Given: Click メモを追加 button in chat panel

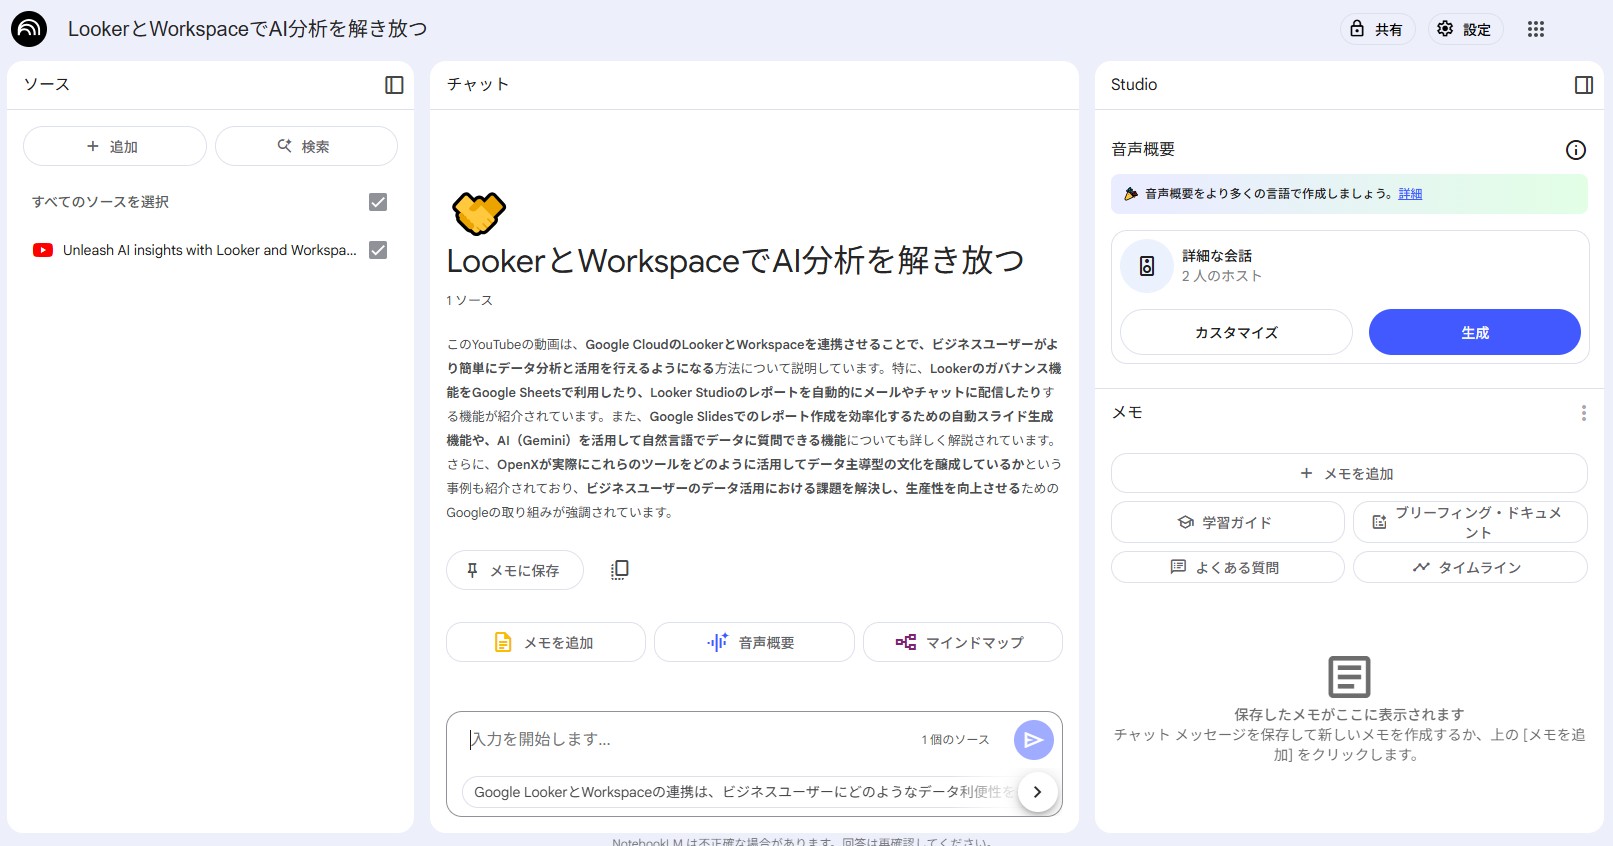Looking at the screenshot, I should pyautogui.click(x=546, y=642).
